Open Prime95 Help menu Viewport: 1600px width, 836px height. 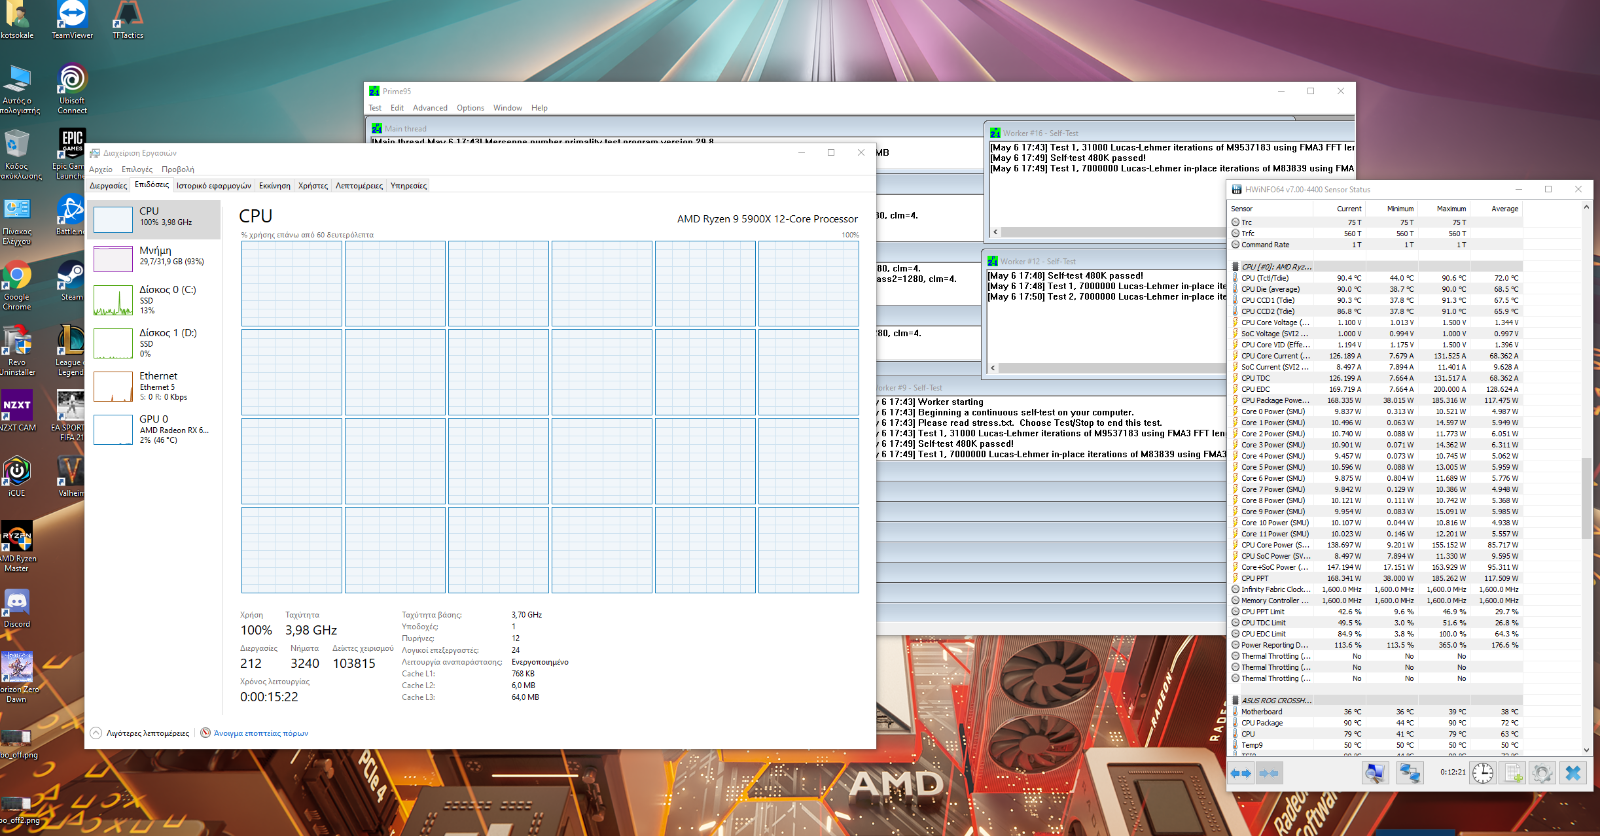539,108
